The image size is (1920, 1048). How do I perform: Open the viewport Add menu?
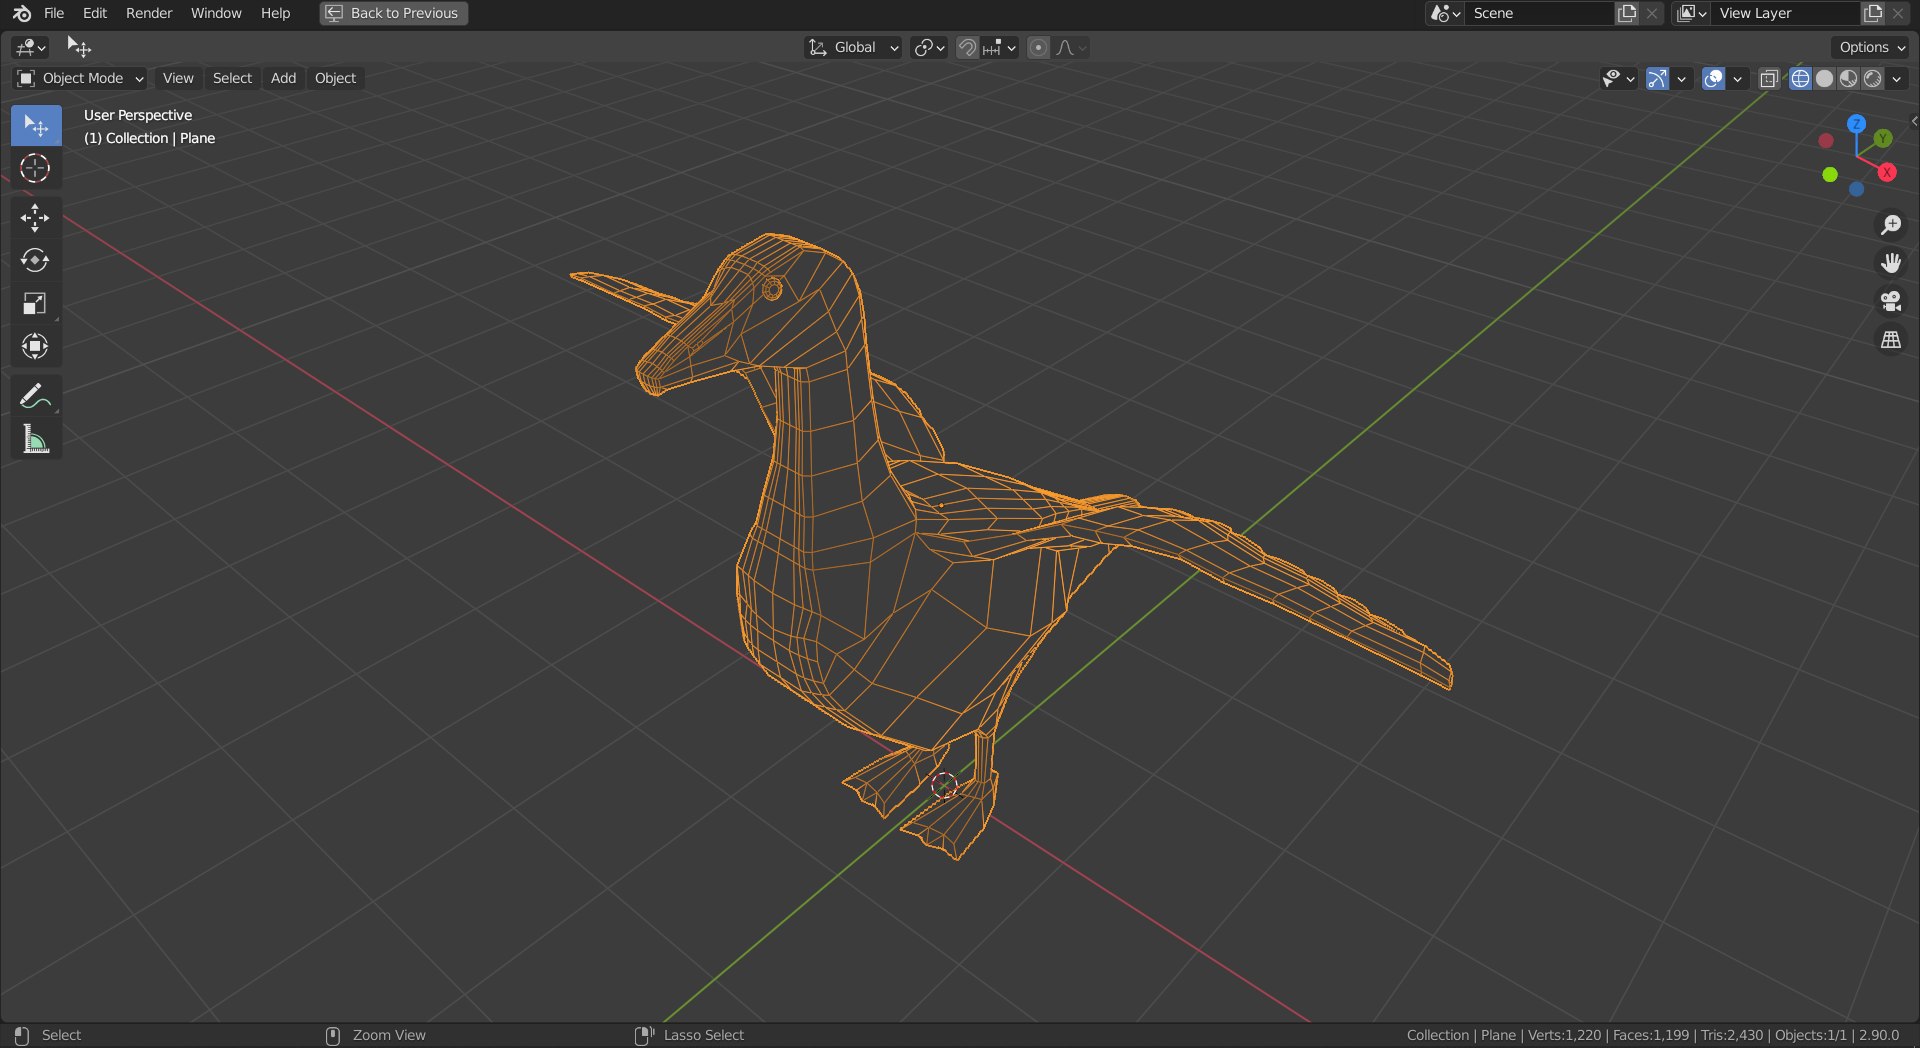pos(283,78)
